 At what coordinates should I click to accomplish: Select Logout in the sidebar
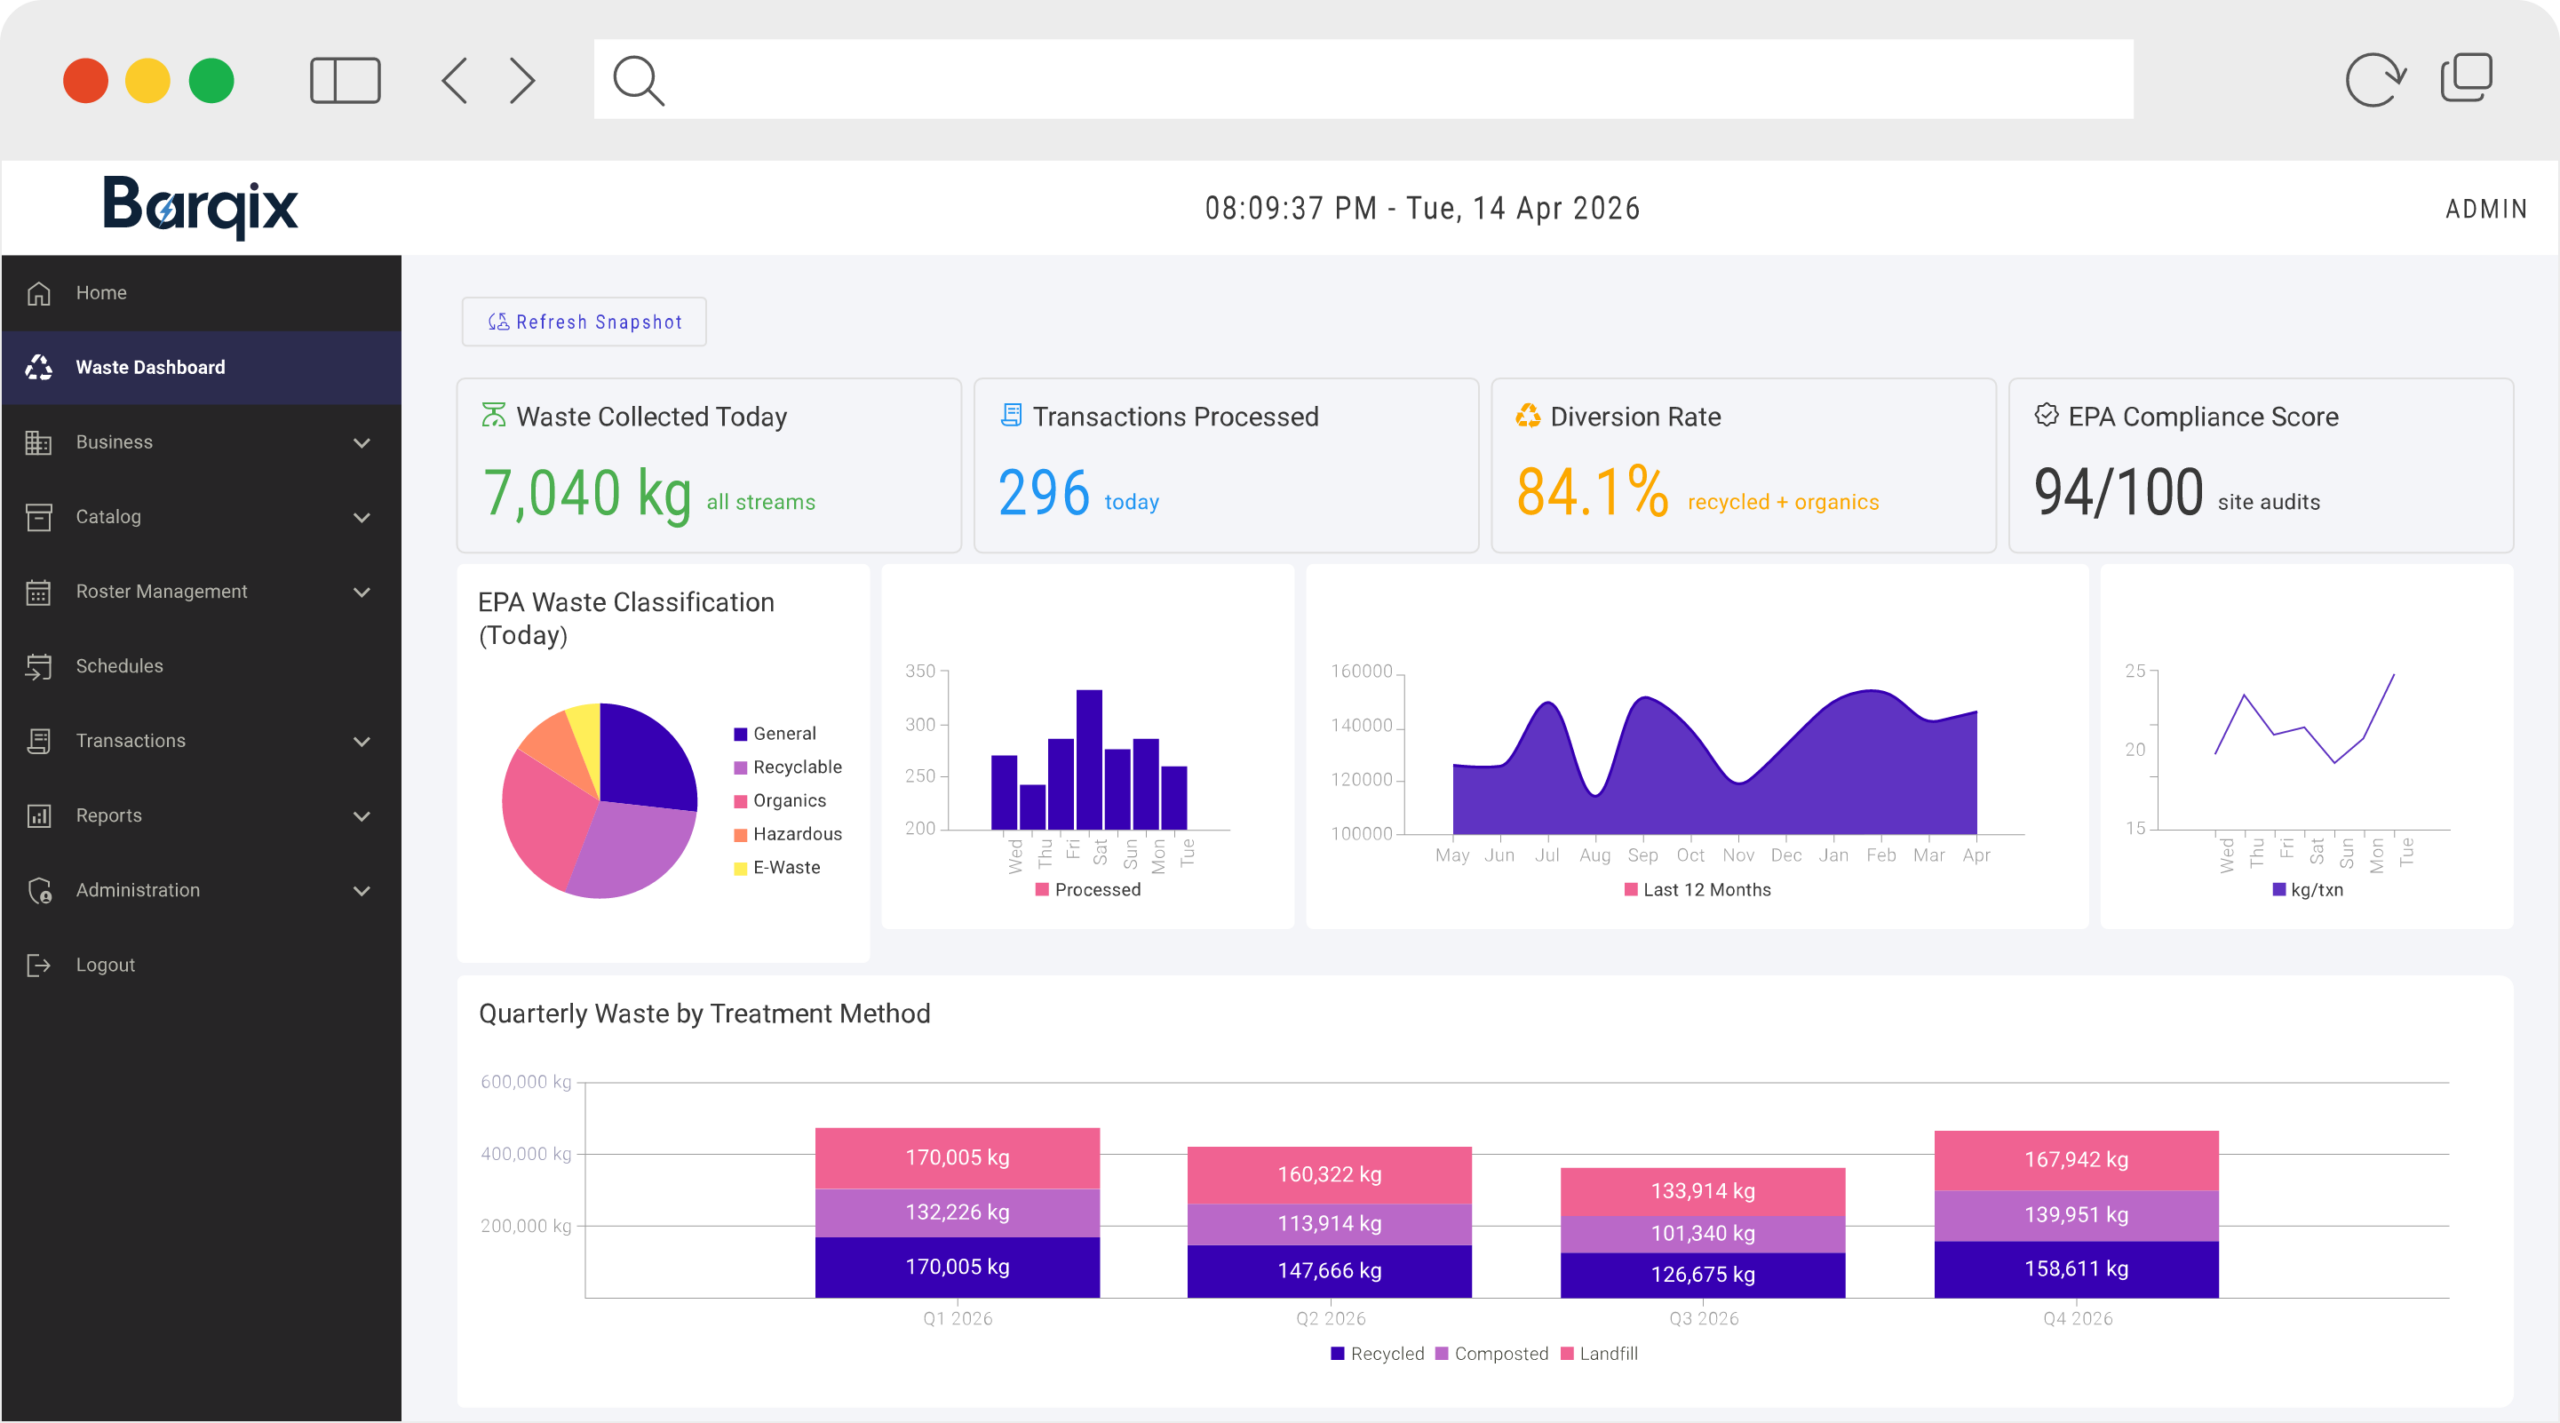click(201, 965)
